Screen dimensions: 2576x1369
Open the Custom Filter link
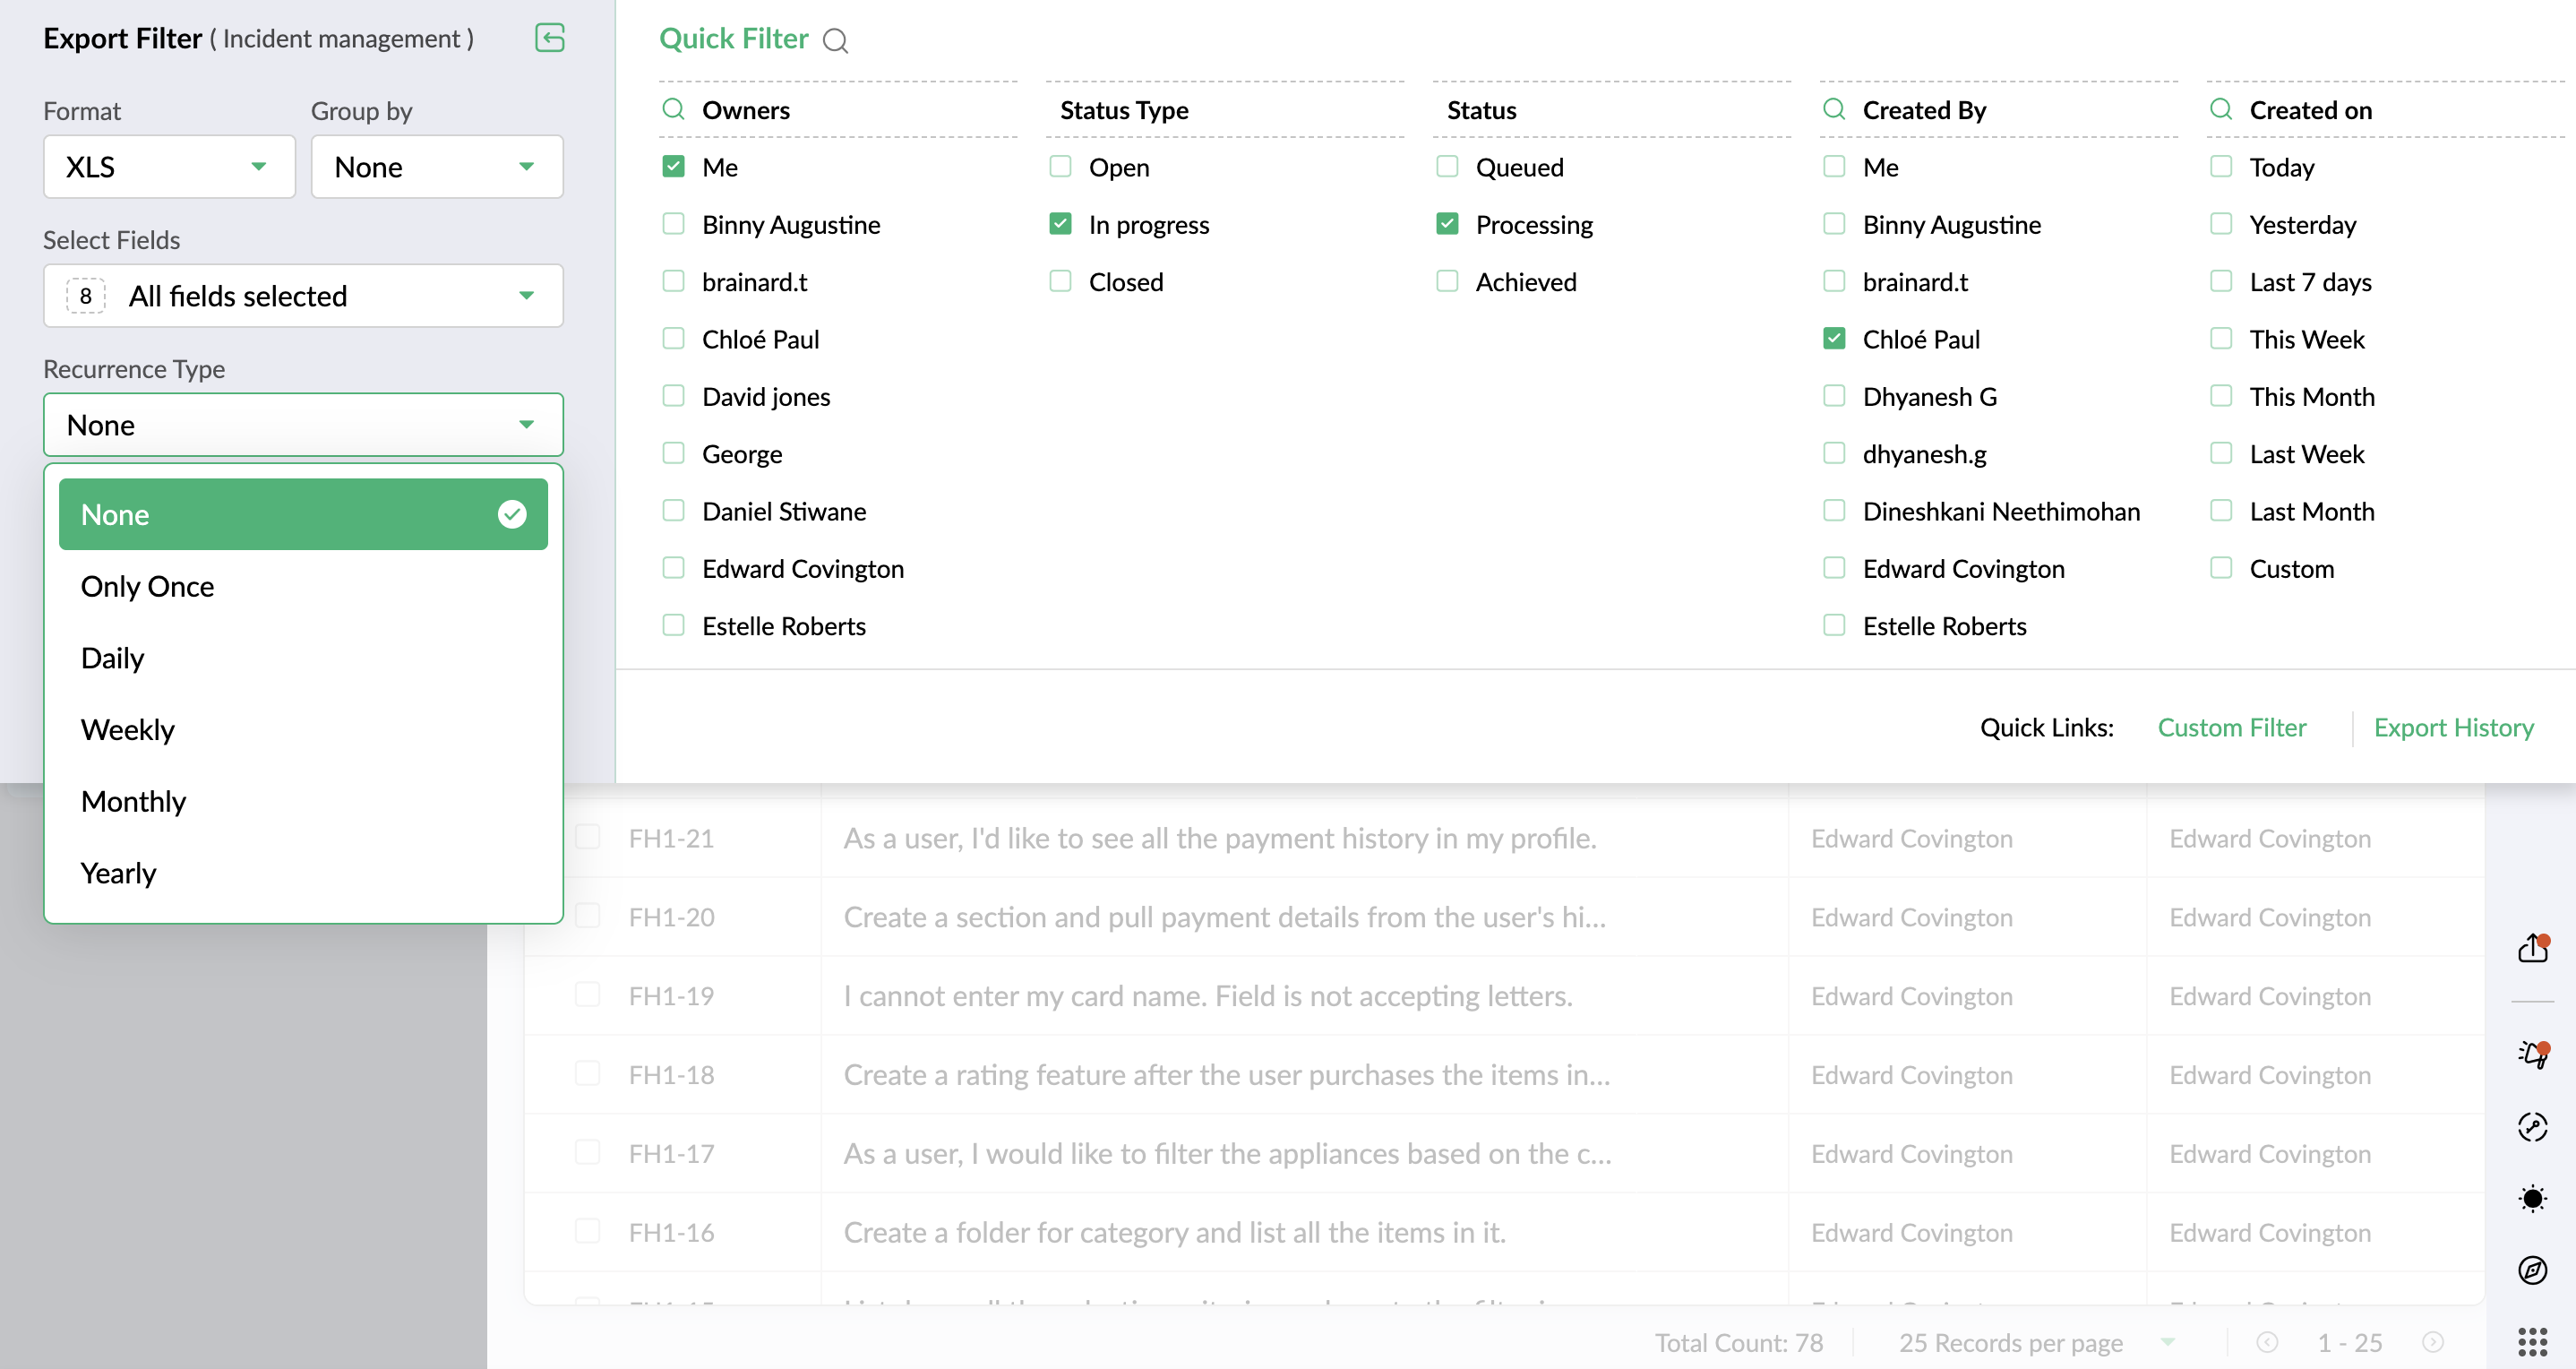click(2231, 727)
